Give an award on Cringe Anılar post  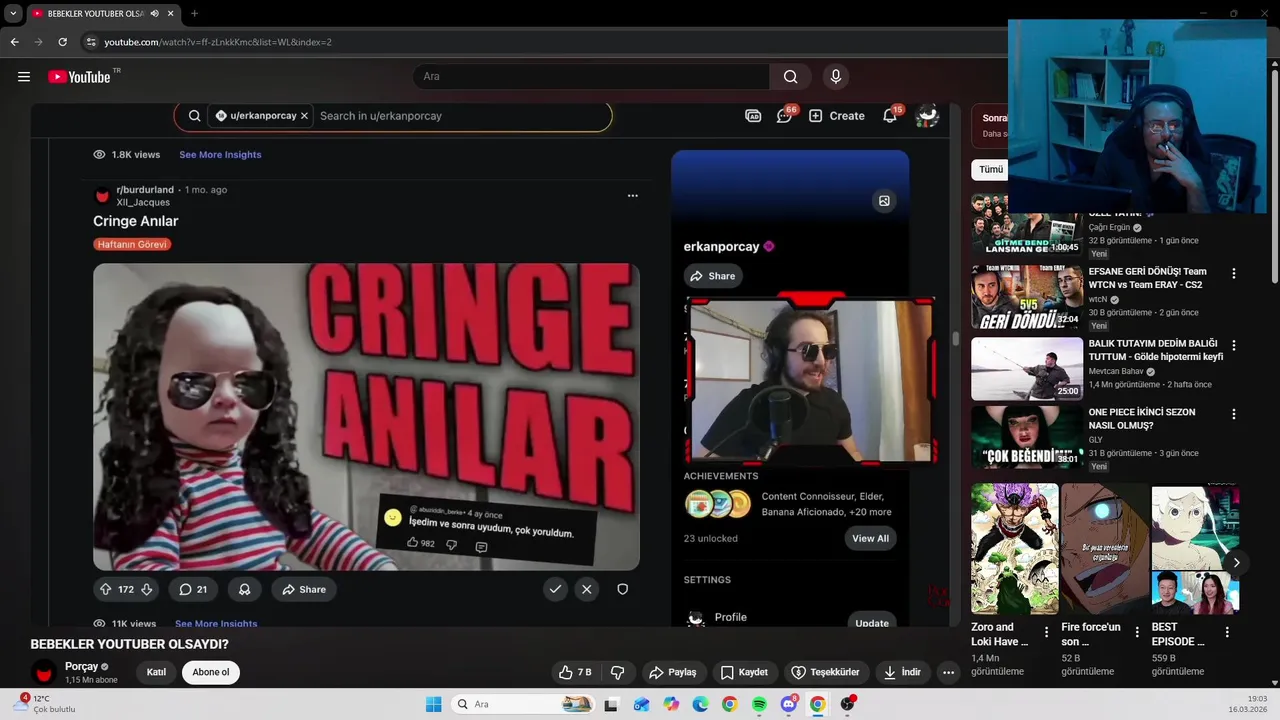[244, 590]
